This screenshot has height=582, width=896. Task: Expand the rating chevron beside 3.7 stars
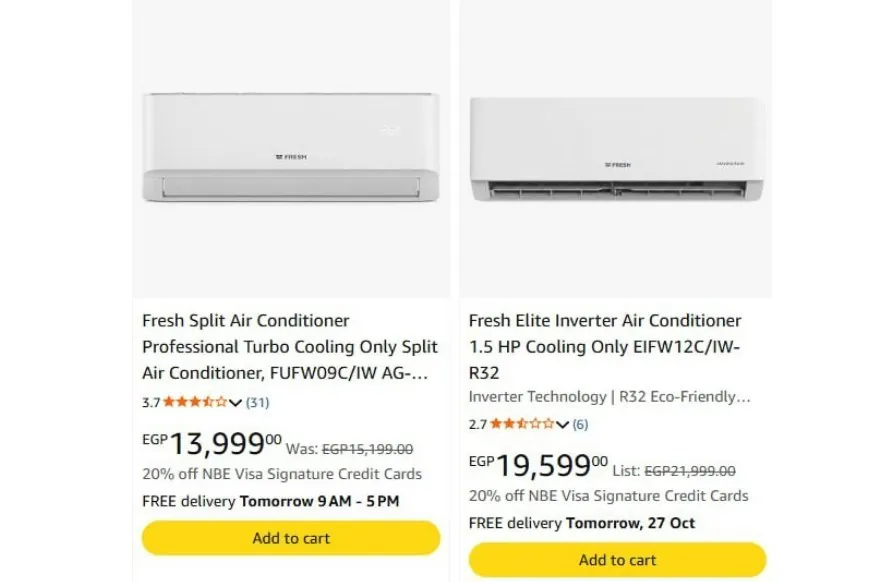pyautogui.click(x=235, y=402)
